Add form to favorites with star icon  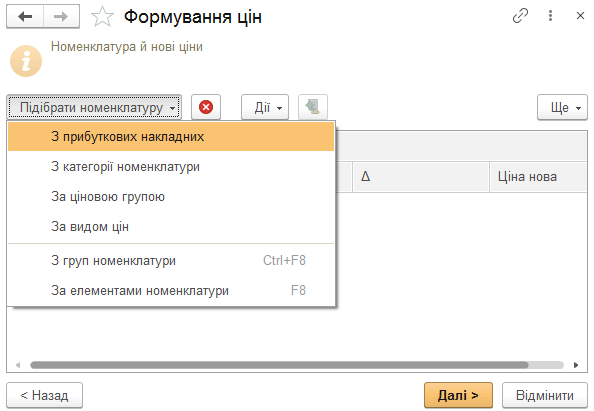pos(102,17)
